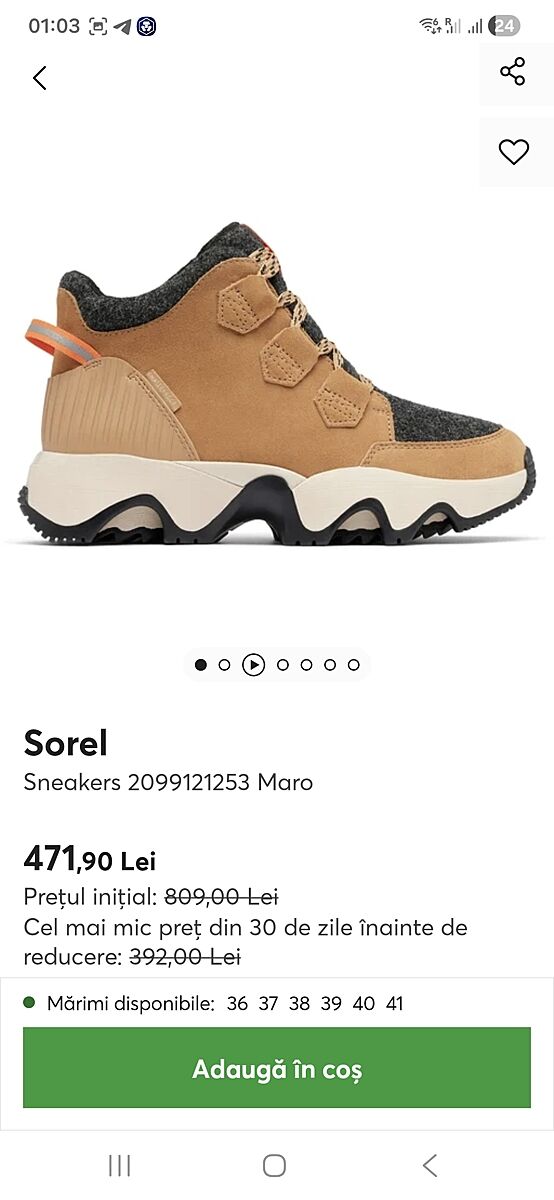
Task: Play the product video indicator
Action: 253,665
